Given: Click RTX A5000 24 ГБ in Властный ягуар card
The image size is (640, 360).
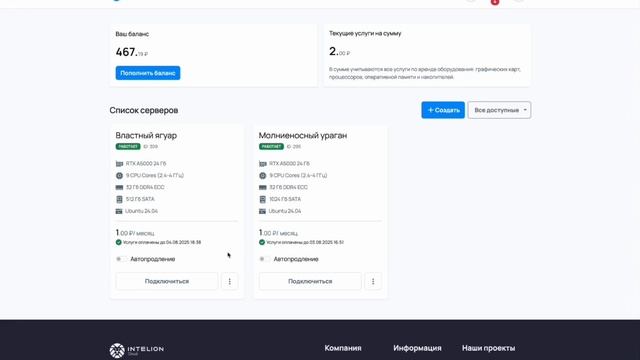Looking at the screenshot, I should click(x=146, y=164).
